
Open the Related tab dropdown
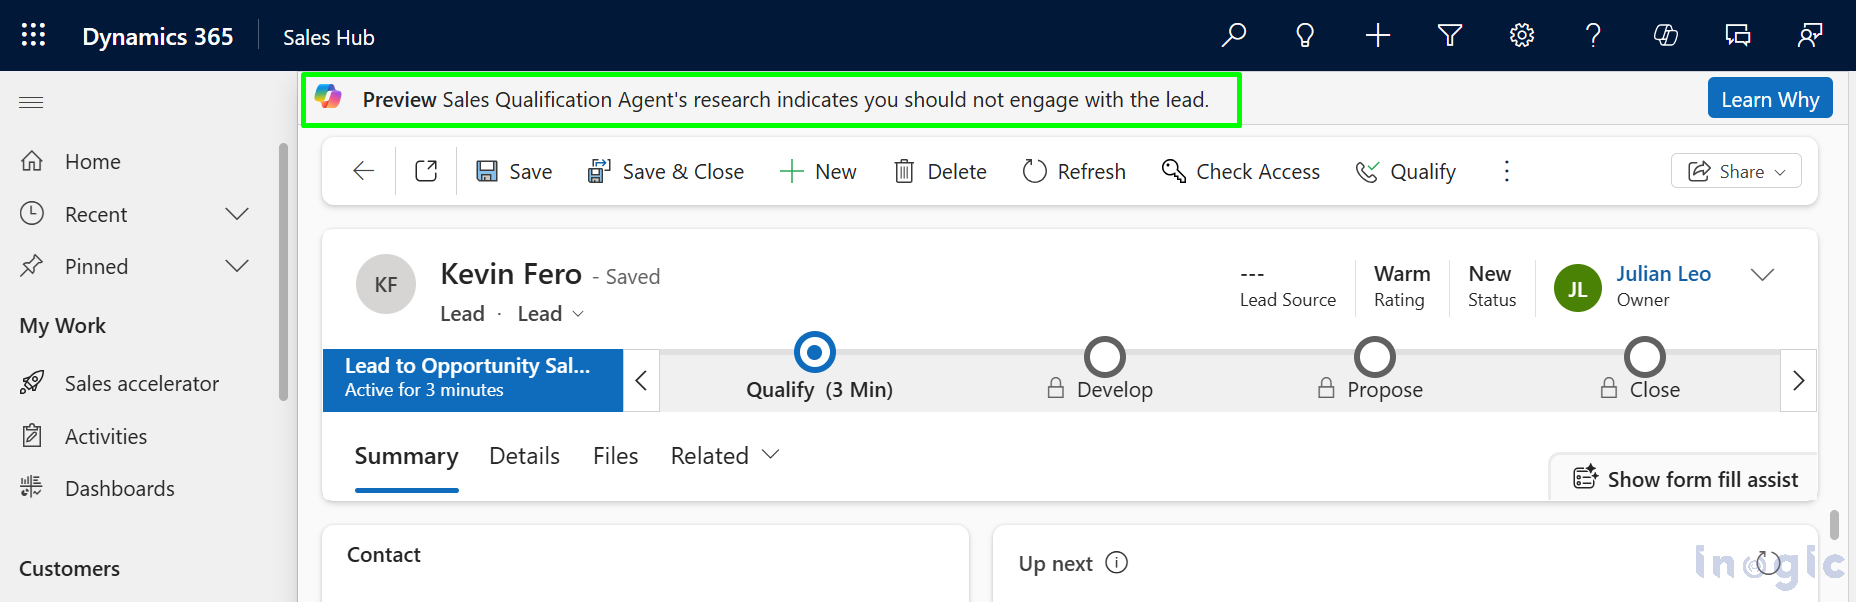click(725, 456)
